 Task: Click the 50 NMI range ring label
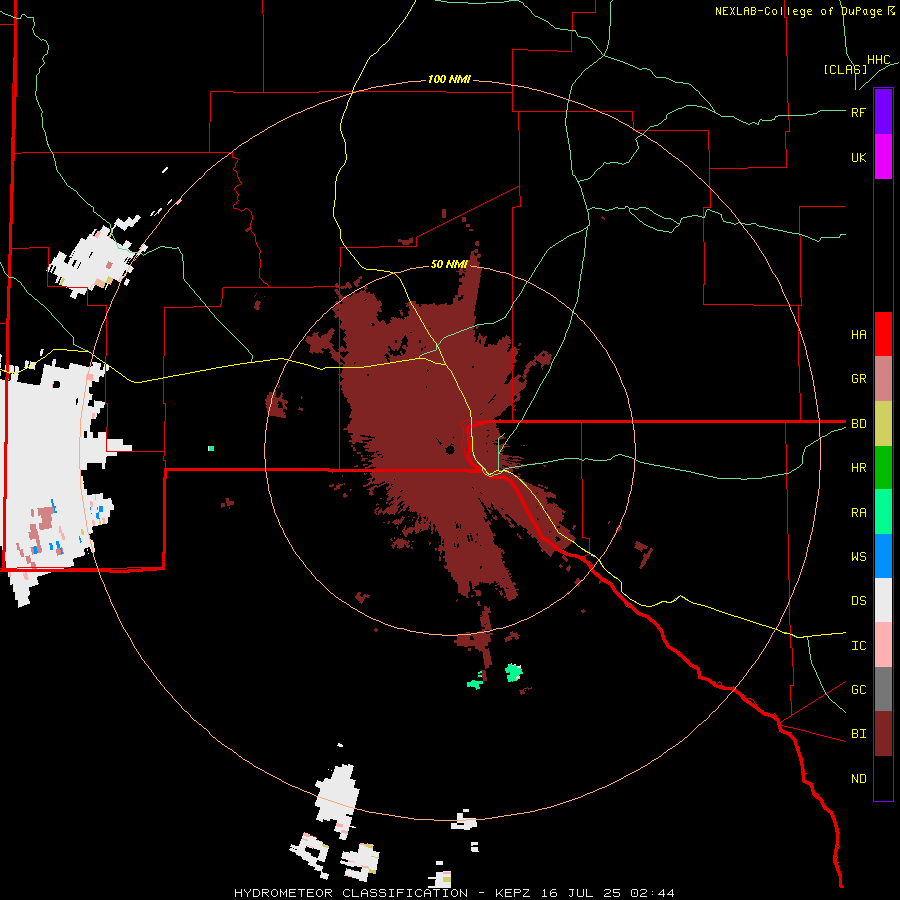449,264
